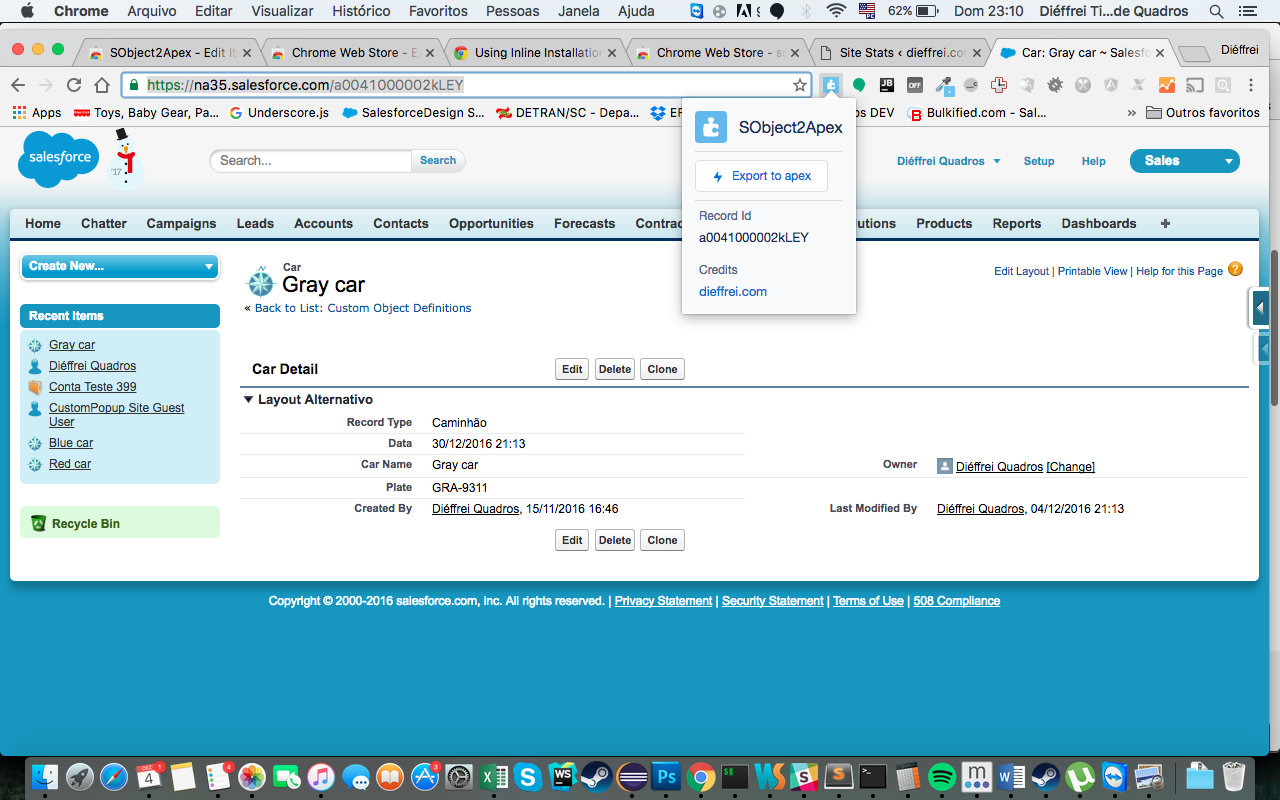Open Blue car in Recent Items
Screen dimensions: 1280x800
click(x=71, y=443)
